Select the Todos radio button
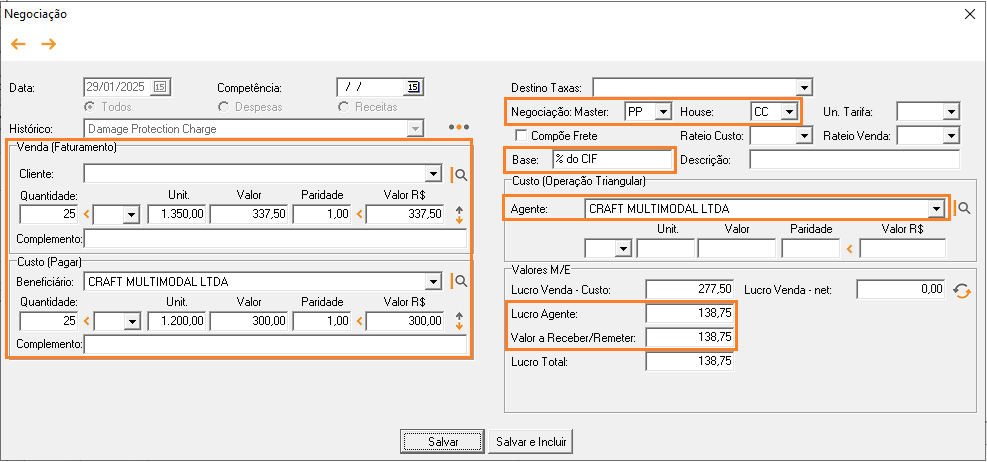Image resolution: width=987 pixels, height=462 pixels. pyautogui.click(x=89, y=107)
